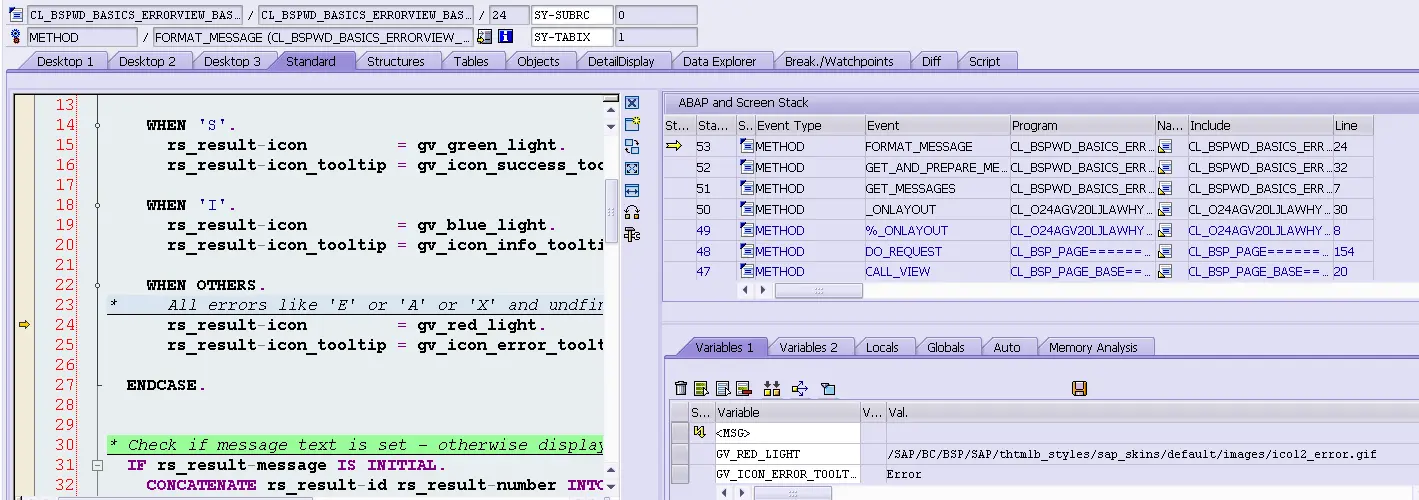Click the SY-SUBRC field

pyautogui.click(x=571, y=15)
